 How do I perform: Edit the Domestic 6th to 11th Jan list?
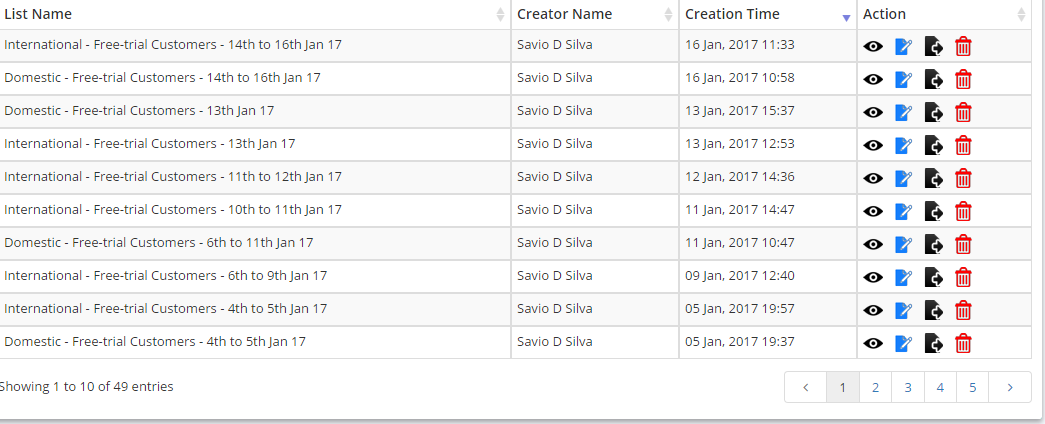pos(903,244)
